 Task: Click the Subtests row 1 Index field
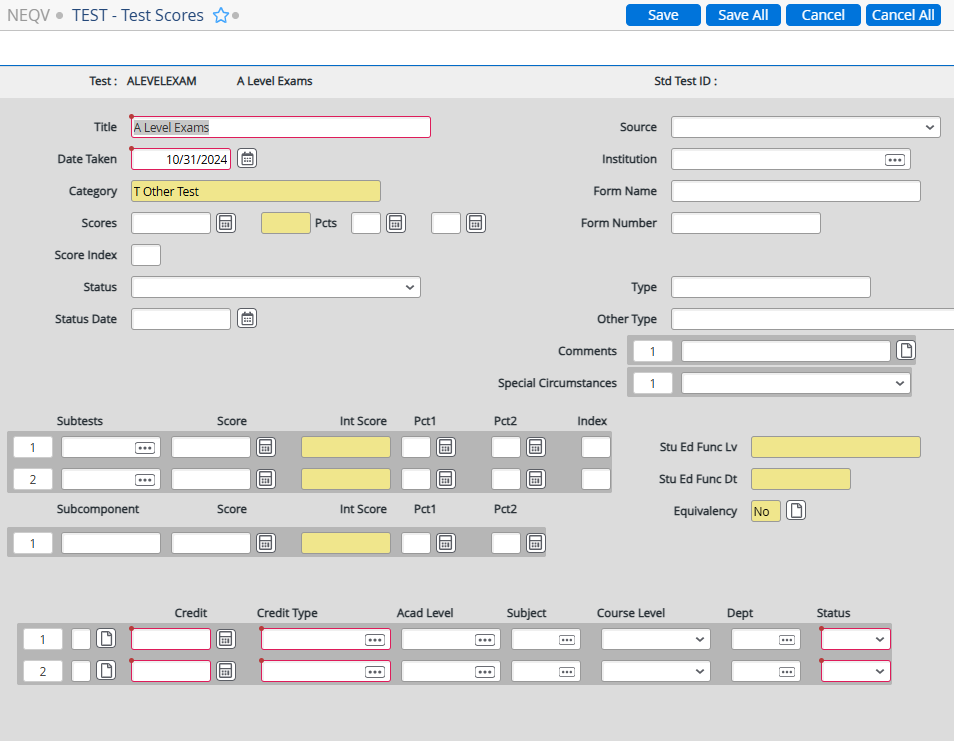click(596, 447)
